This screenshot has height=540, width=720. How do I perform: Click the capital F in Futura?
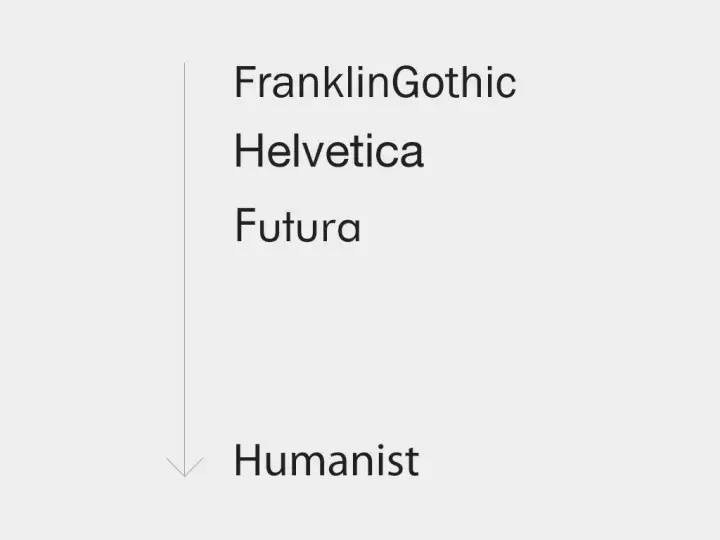[x=244, y=225]
